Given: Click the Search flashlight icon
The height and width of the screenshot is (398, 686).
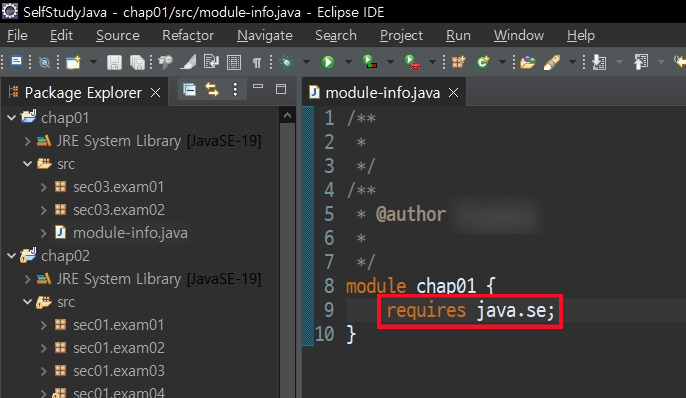Looking at the screenshot, I should click(552, 63).
